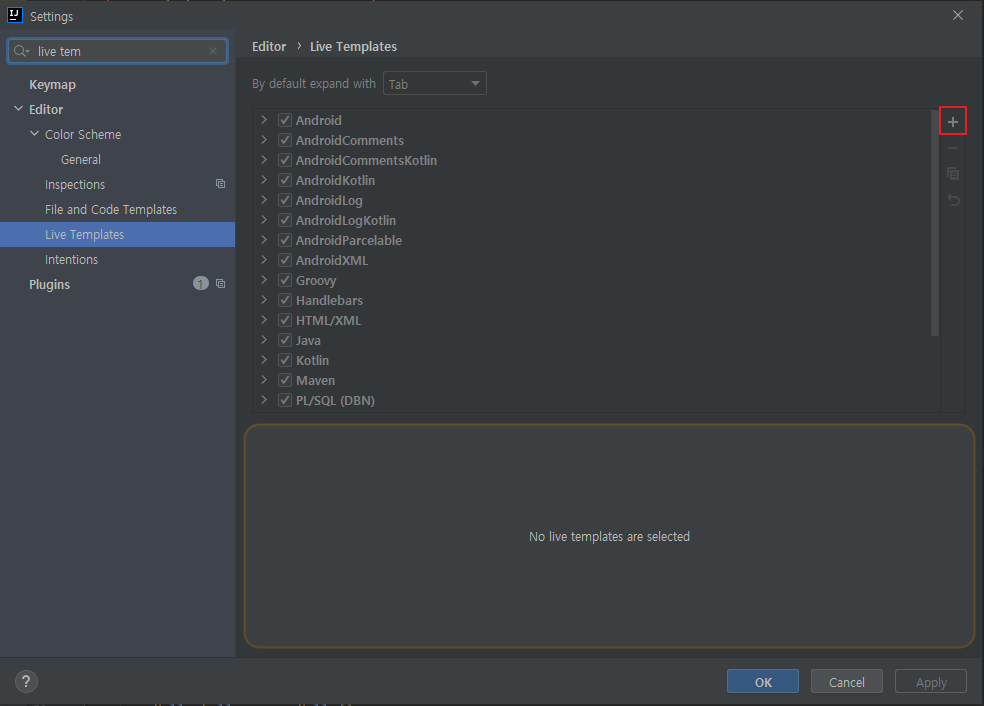Click the template list vertical scrollbar
Image resolution: width=984 pixels, height=706 pixels.
tap(934, 223)
